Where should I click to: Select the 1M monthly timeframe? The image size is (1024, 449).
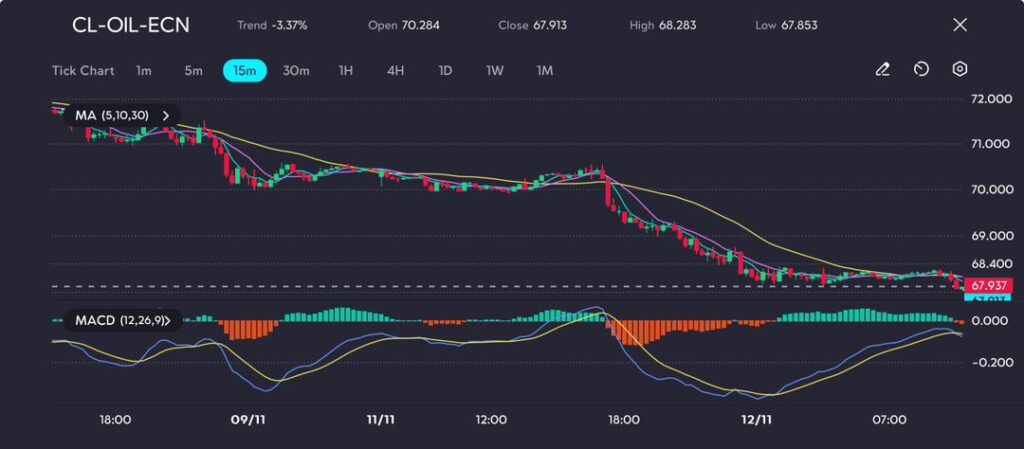click(x=544, y=71)
